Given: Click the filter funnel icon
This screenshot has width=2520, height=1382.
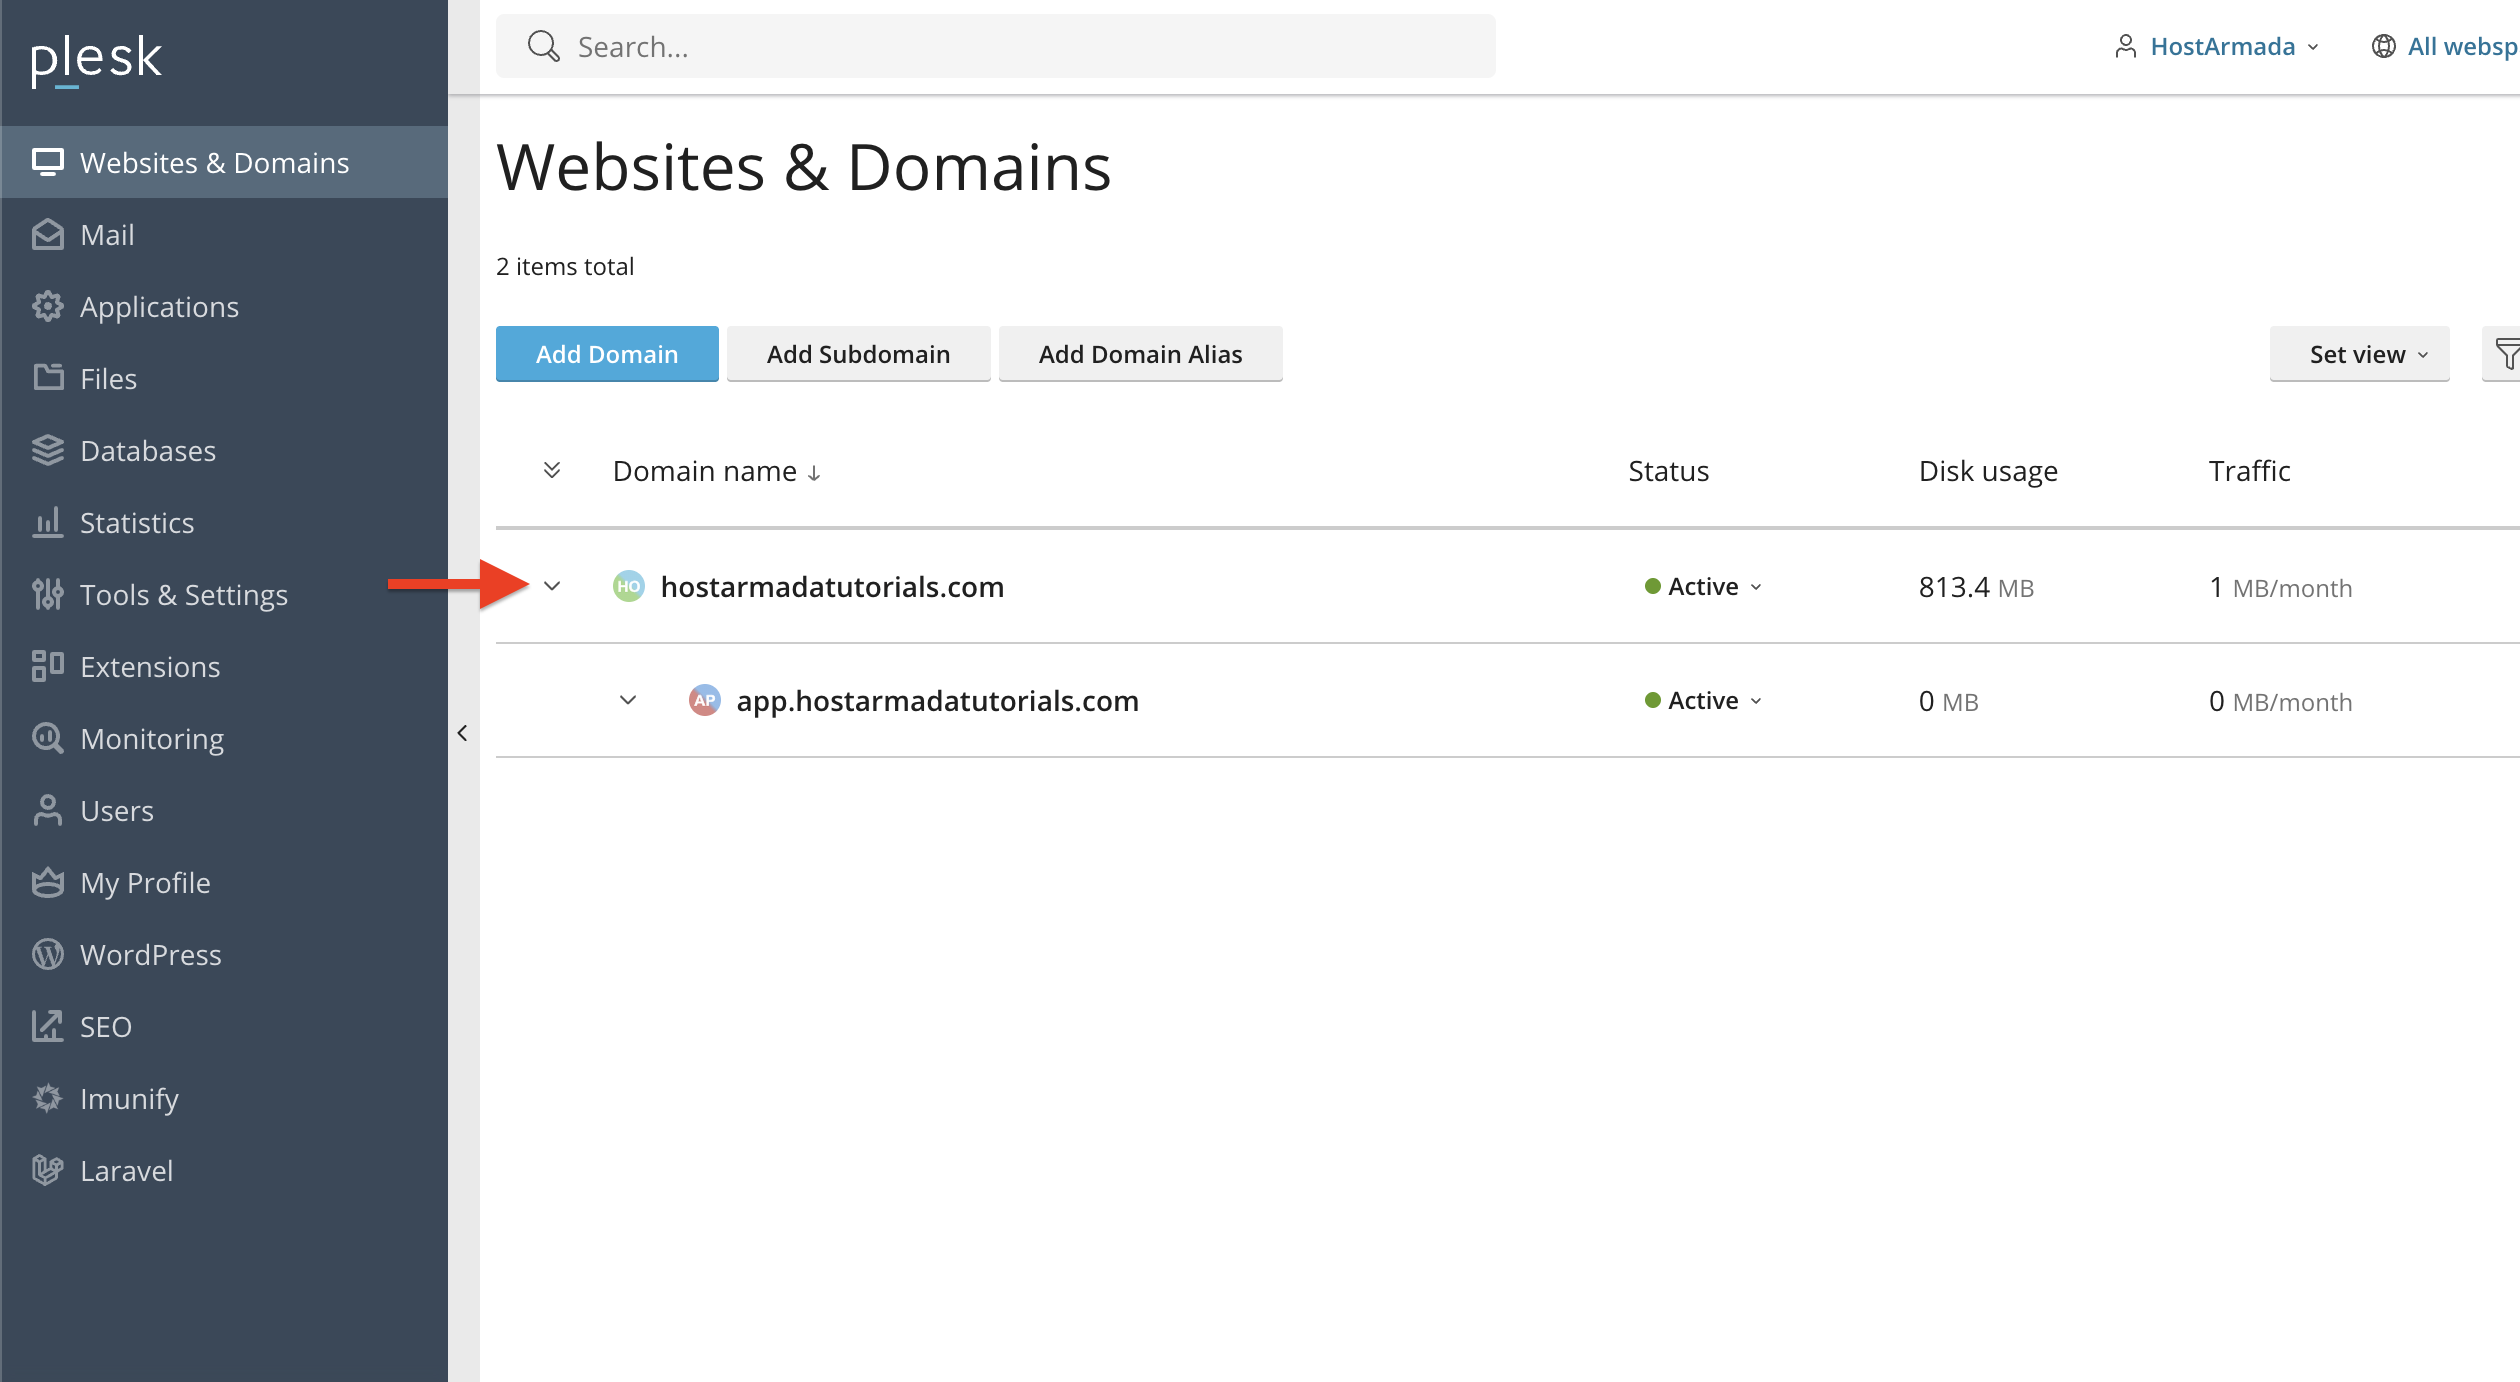Looking at the screenshot, I should [x=2506, y=354].
